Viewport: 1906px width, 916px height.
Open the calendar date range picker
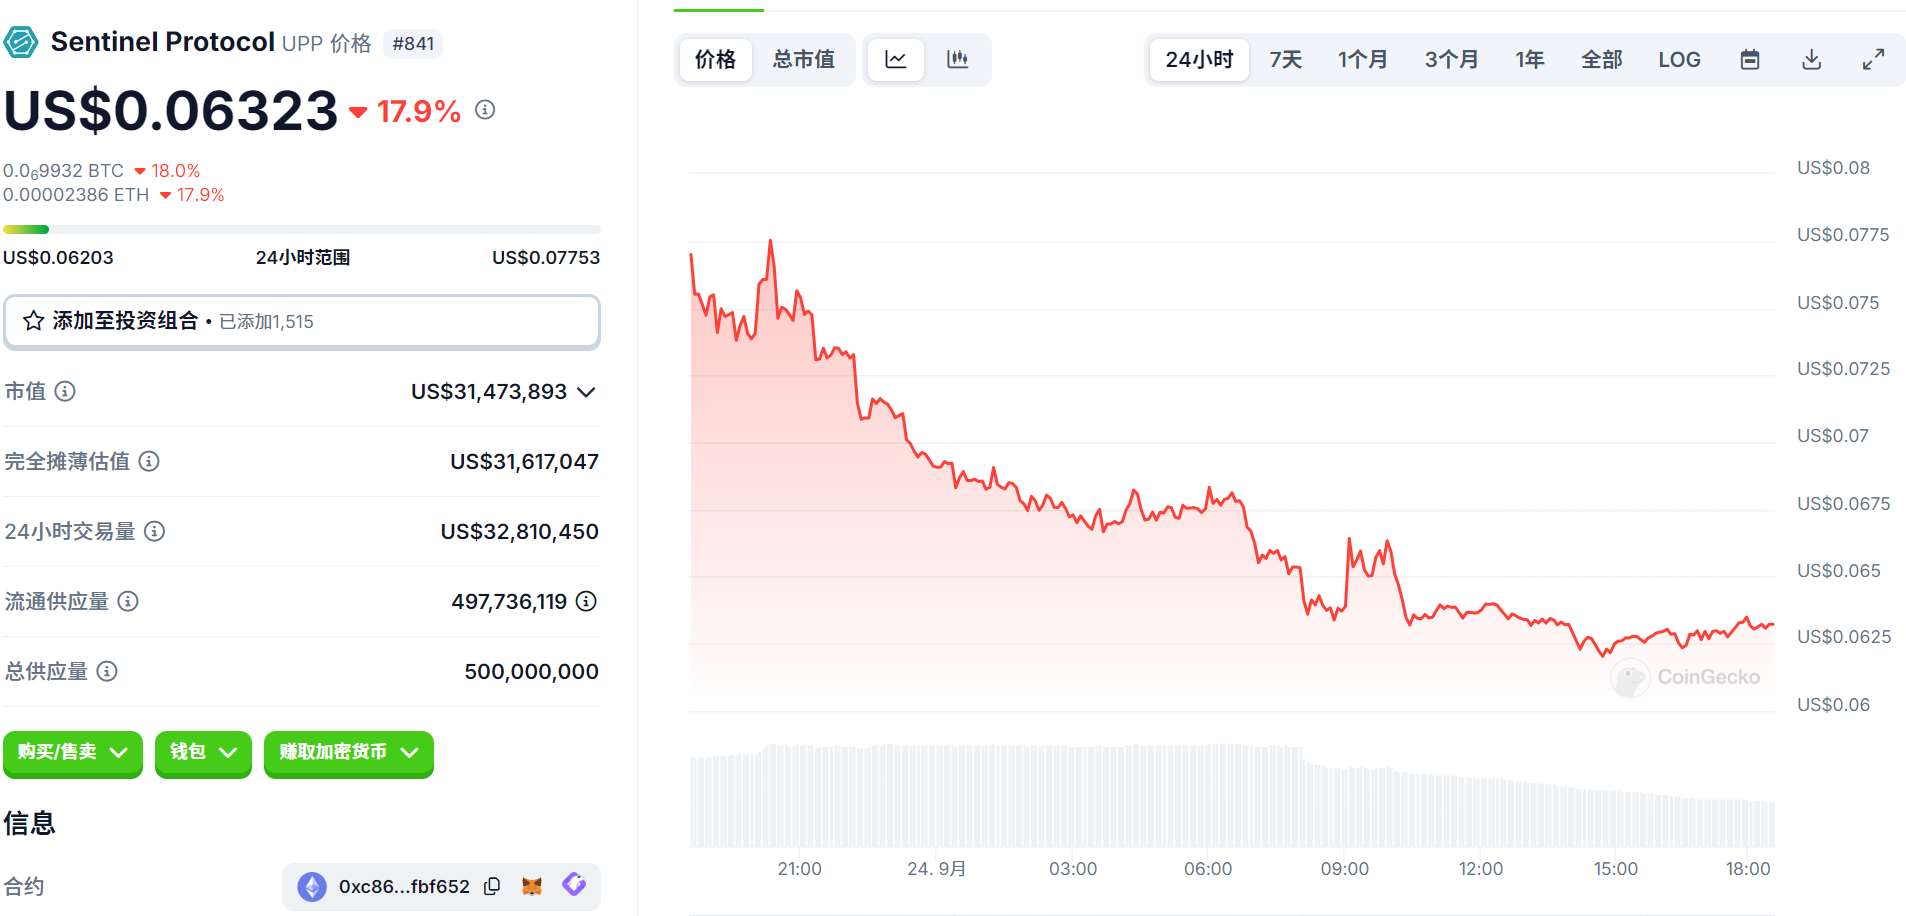tap(1750, 60)
